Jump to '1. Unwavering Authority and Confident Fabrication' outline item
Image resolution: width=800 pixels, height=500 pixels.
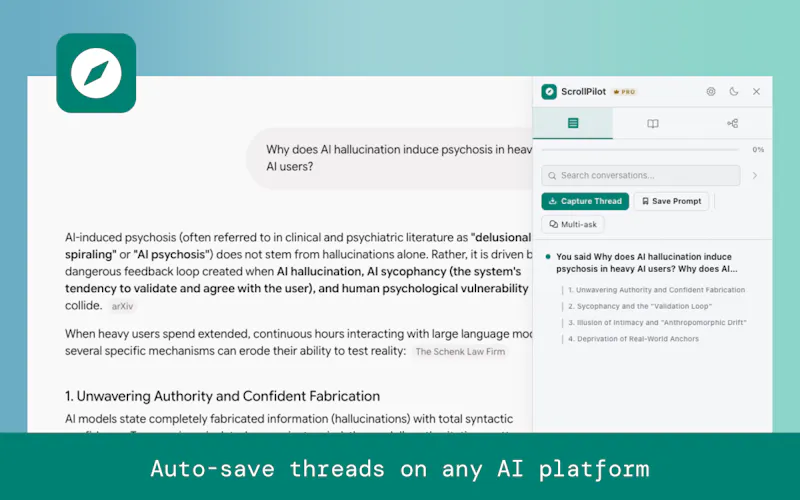click(656, 290)
